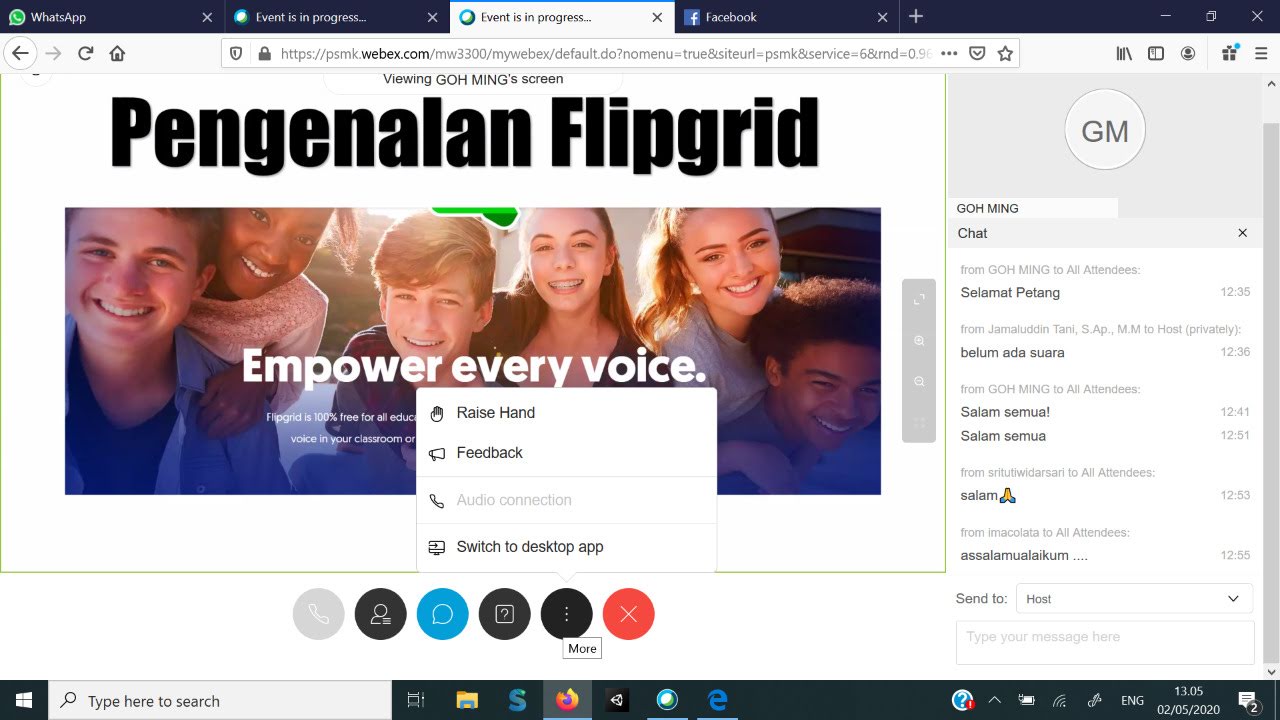
Task: Enter fullscreen for shared screen view
Action: click(x=920, y=299)
